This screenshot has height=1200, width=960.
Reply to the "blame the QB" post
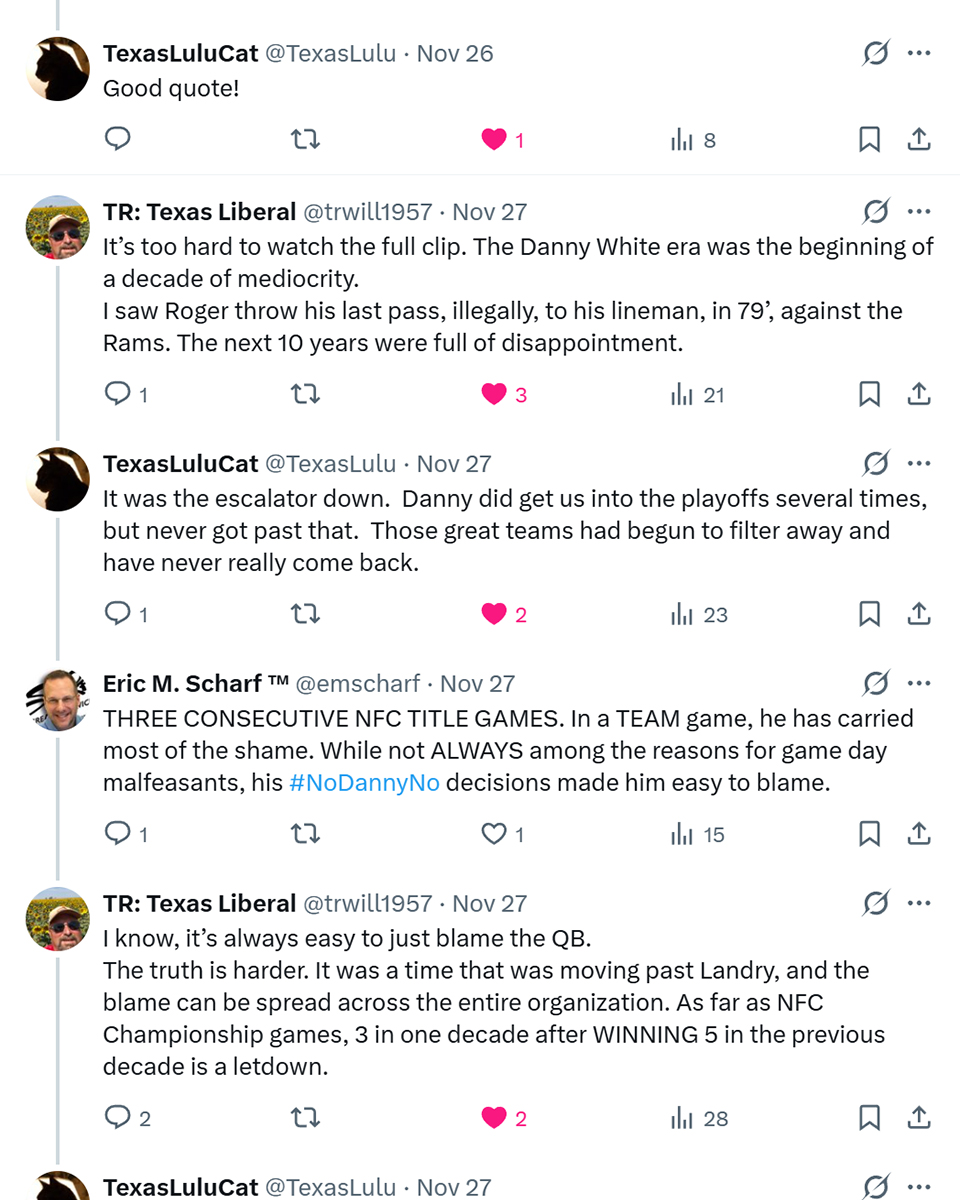pos(118,1118)
